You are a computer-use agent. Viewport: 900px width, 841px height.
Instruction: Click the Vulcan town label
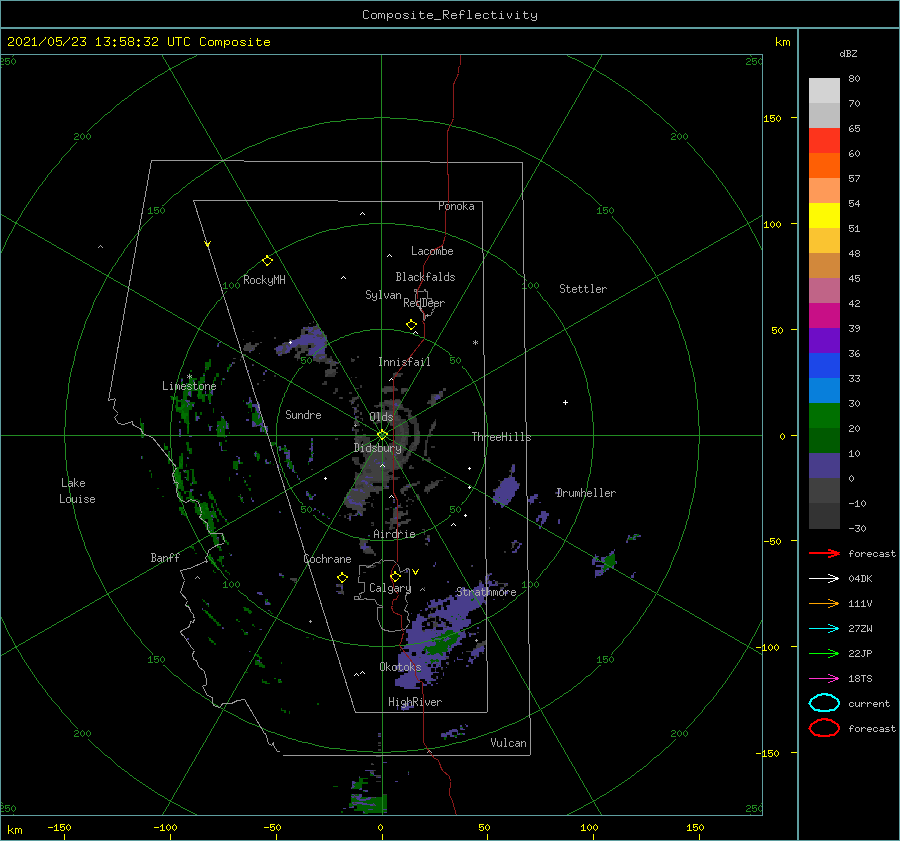click(509, 743)
